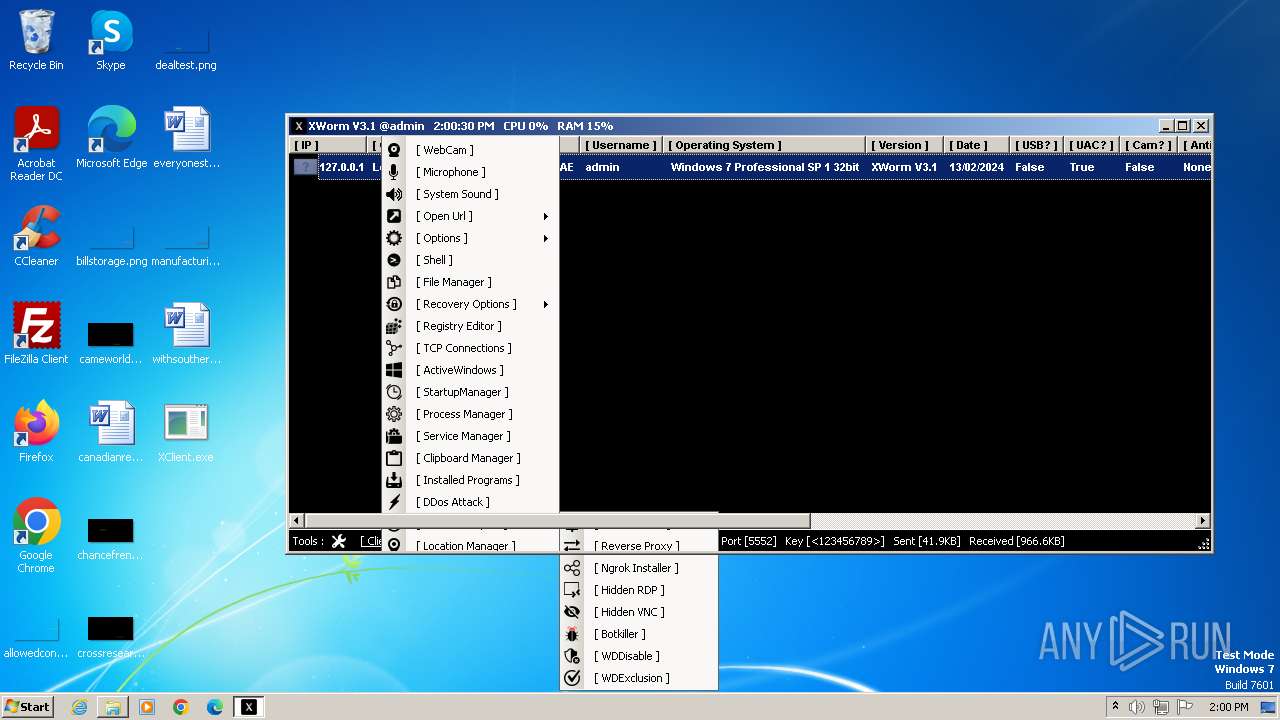Image resolution: width=1280 pixels, height=720 pixels.
Task: Click the [ Cam? ] column header
Action: (x=1147, y=145)
